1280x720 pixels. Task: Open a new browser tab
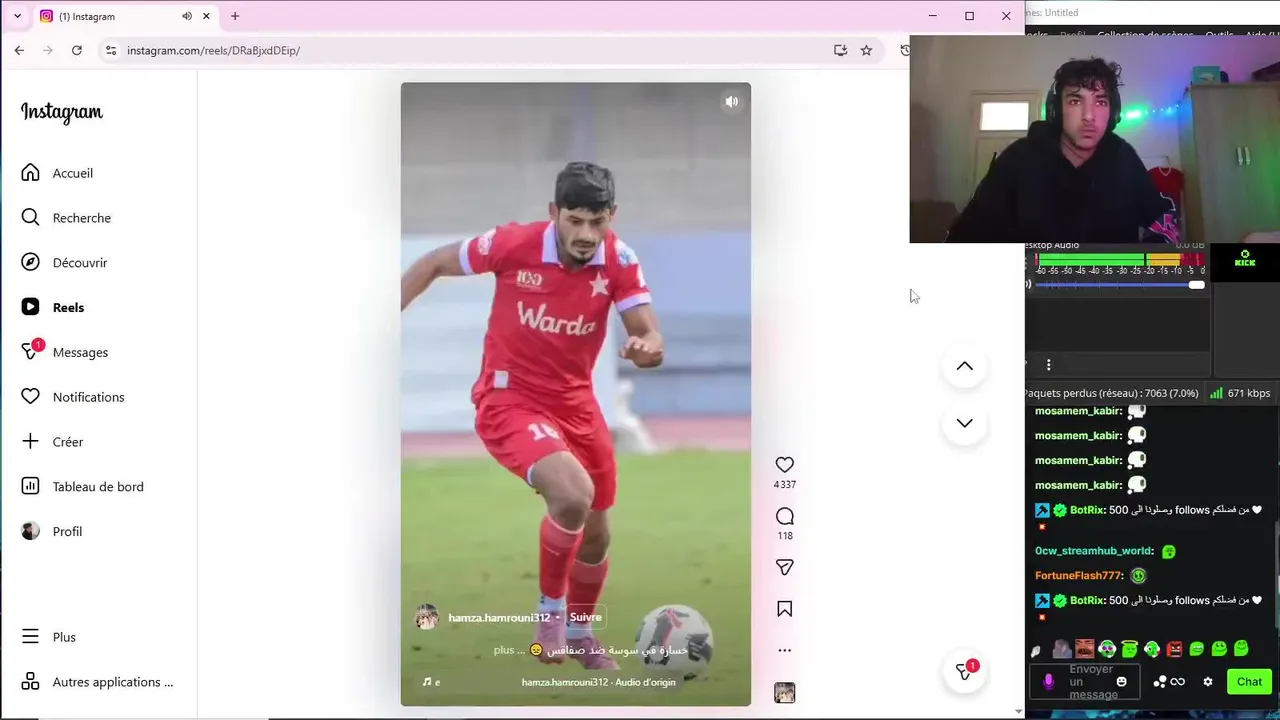pos(235,16)
